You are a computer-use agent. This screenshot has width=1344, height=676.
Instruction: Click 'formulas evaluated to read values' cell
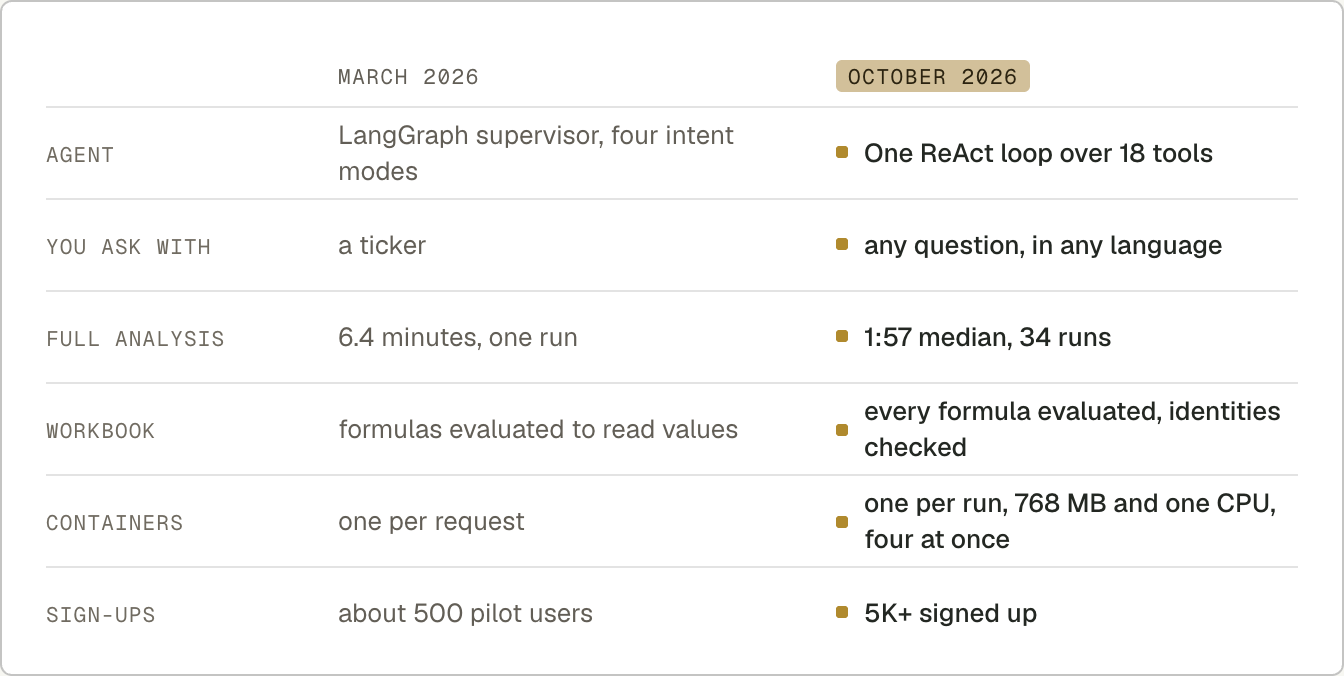538,429
